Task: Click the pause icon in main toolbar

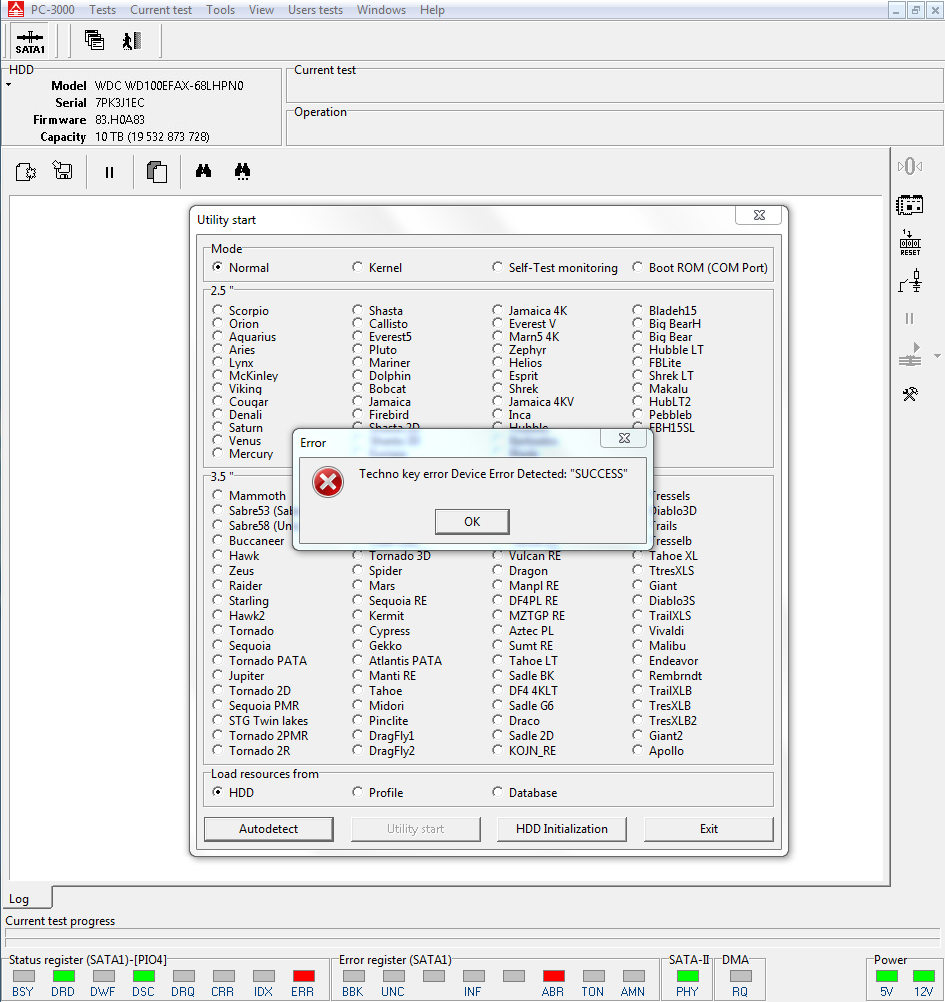Action: pos(109,172)
